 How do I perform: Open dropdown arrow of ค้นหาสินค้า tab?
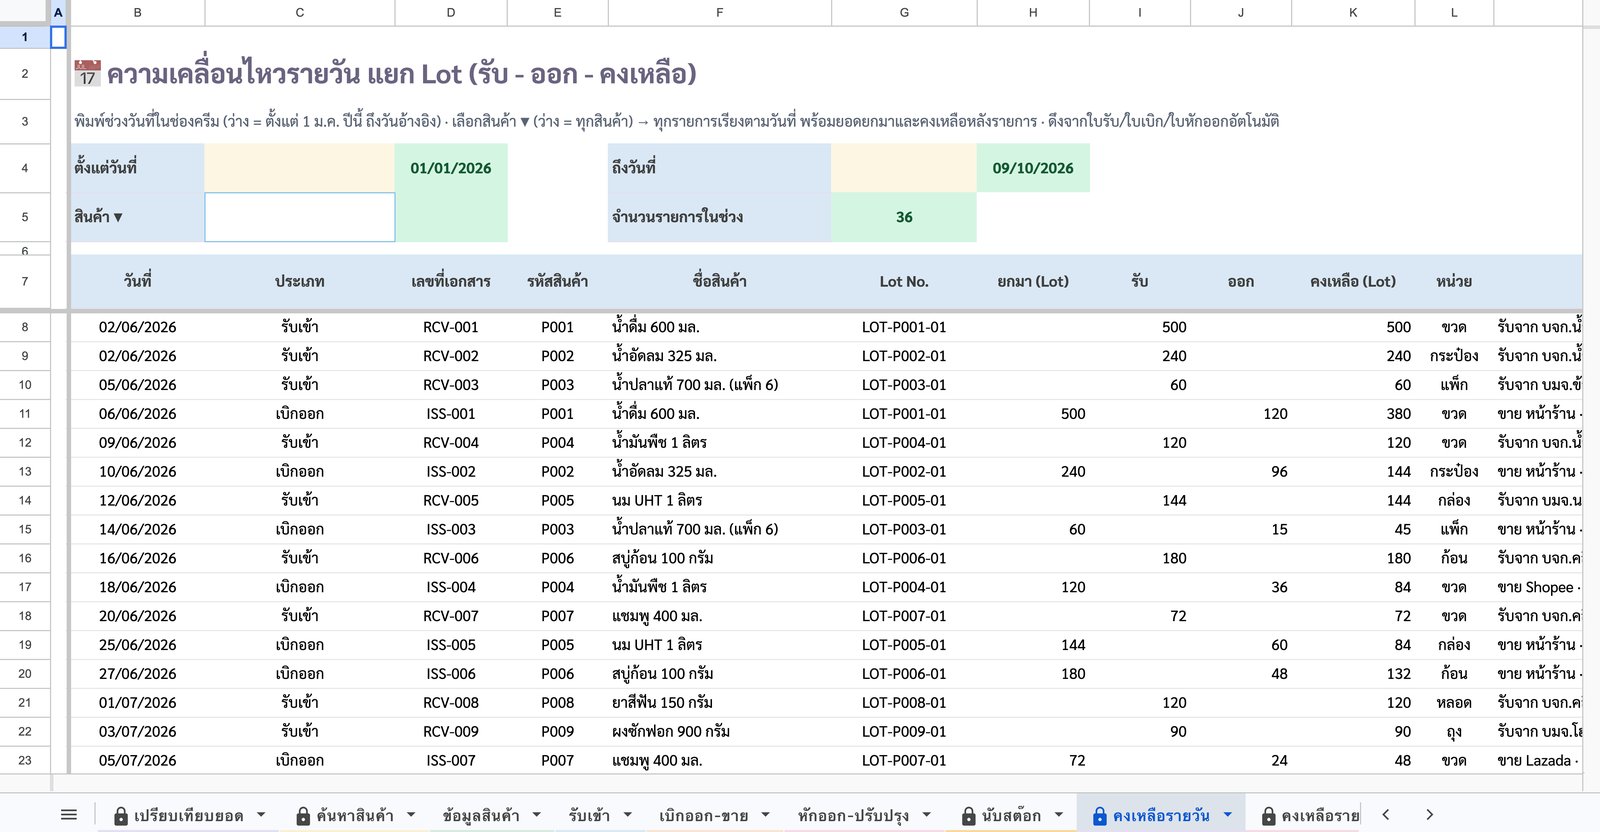pyautogui.click(x=411, y=815)
